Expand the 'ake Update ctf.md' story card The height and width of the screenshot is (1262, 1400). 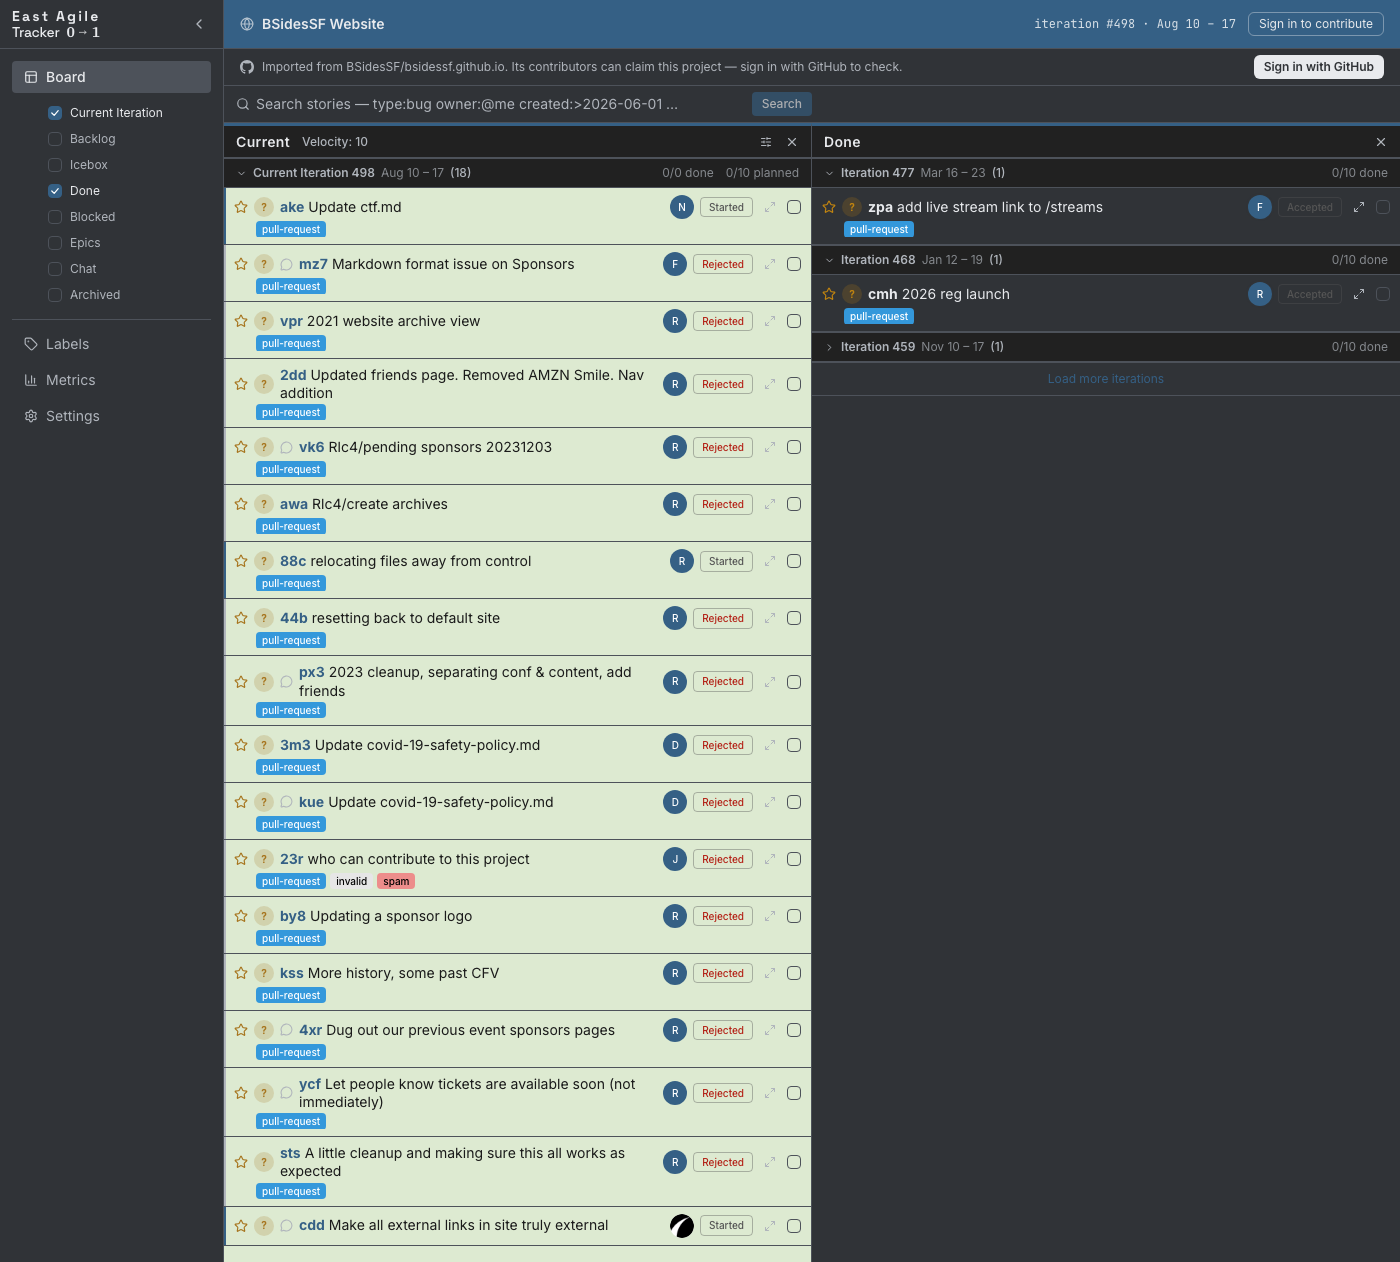coord(770,207)
